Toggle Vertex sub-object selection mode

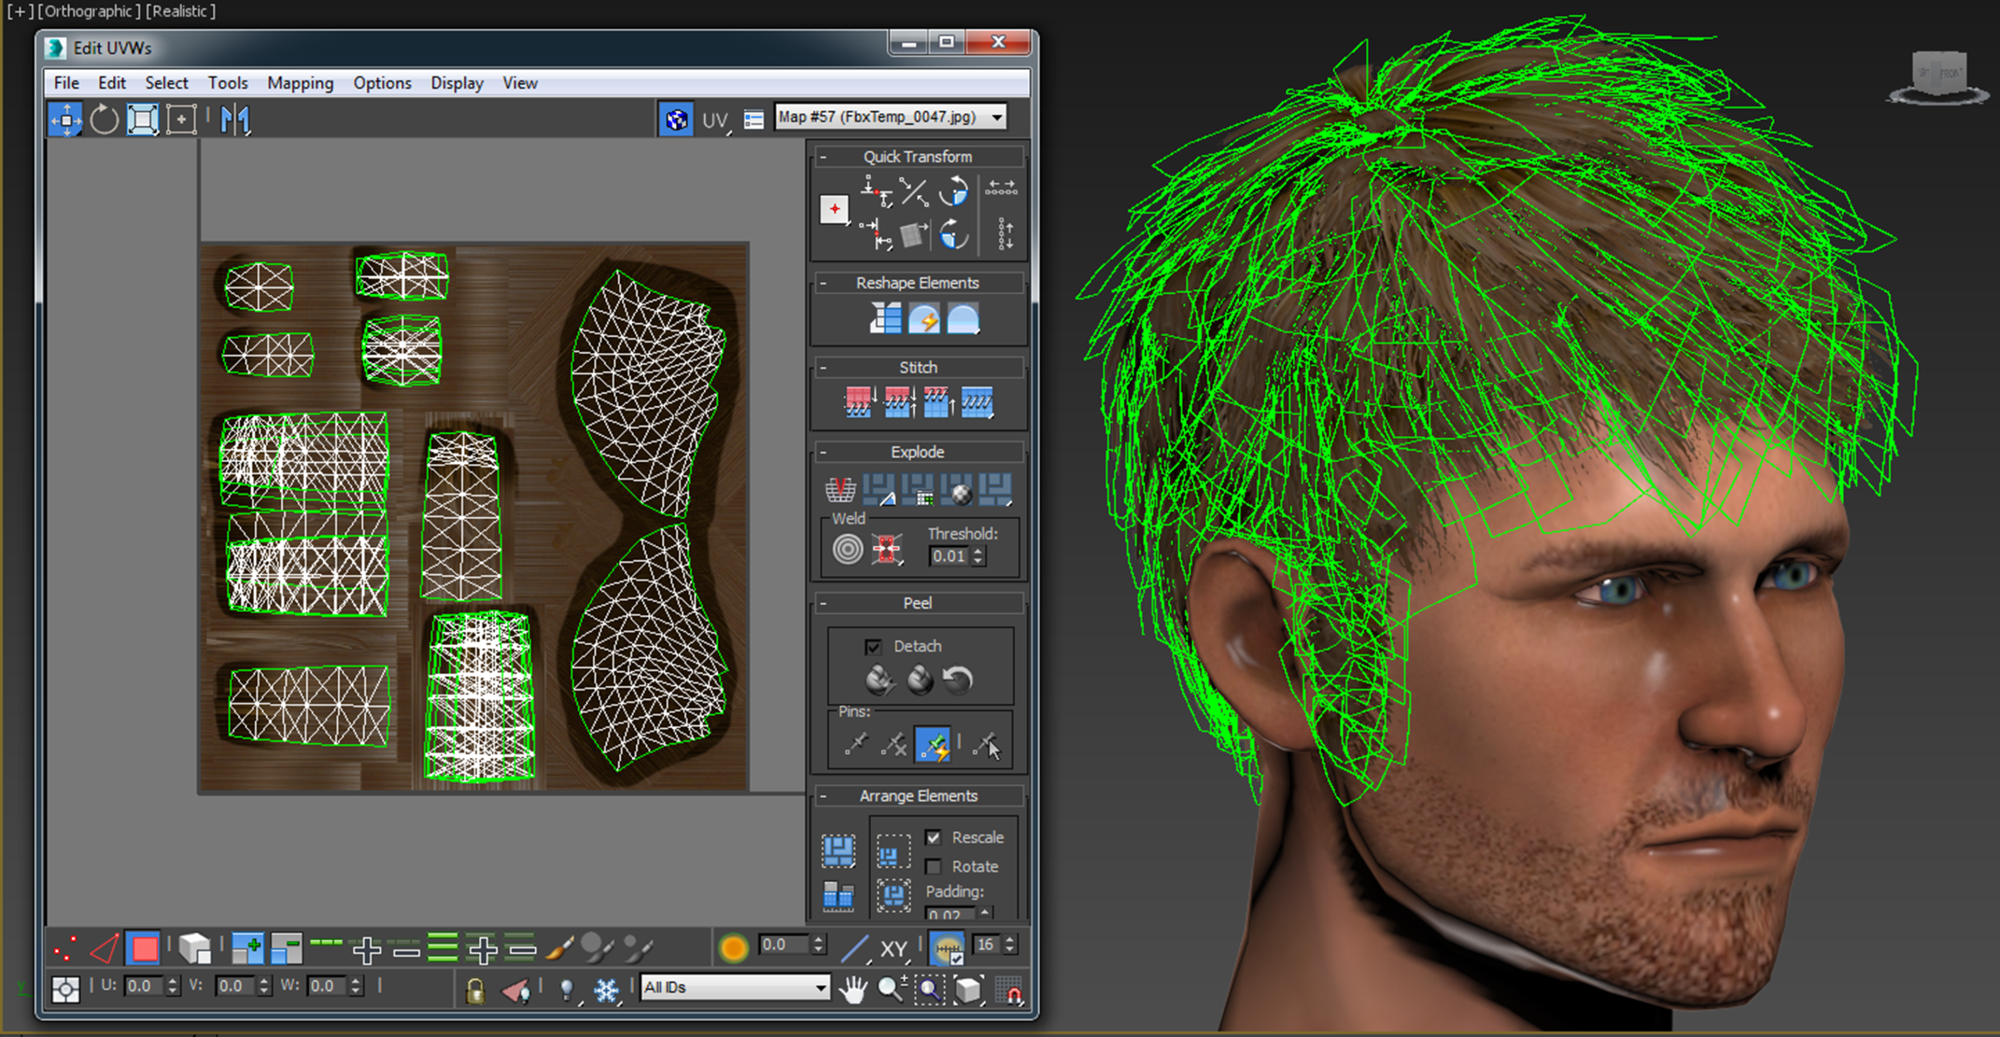click(66, 948)
